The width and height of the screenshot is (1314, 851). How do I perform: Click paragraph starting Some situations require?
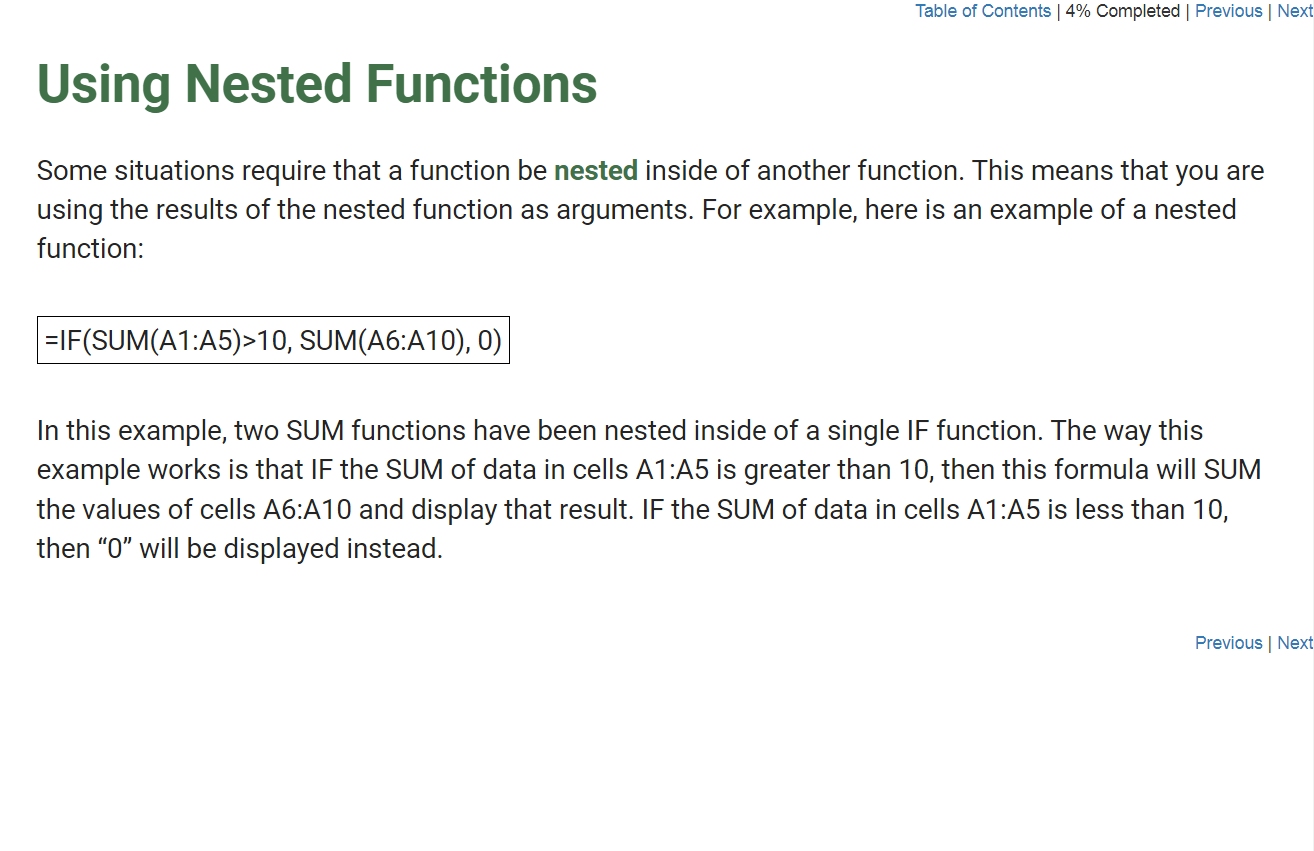(x=651, y=210)
